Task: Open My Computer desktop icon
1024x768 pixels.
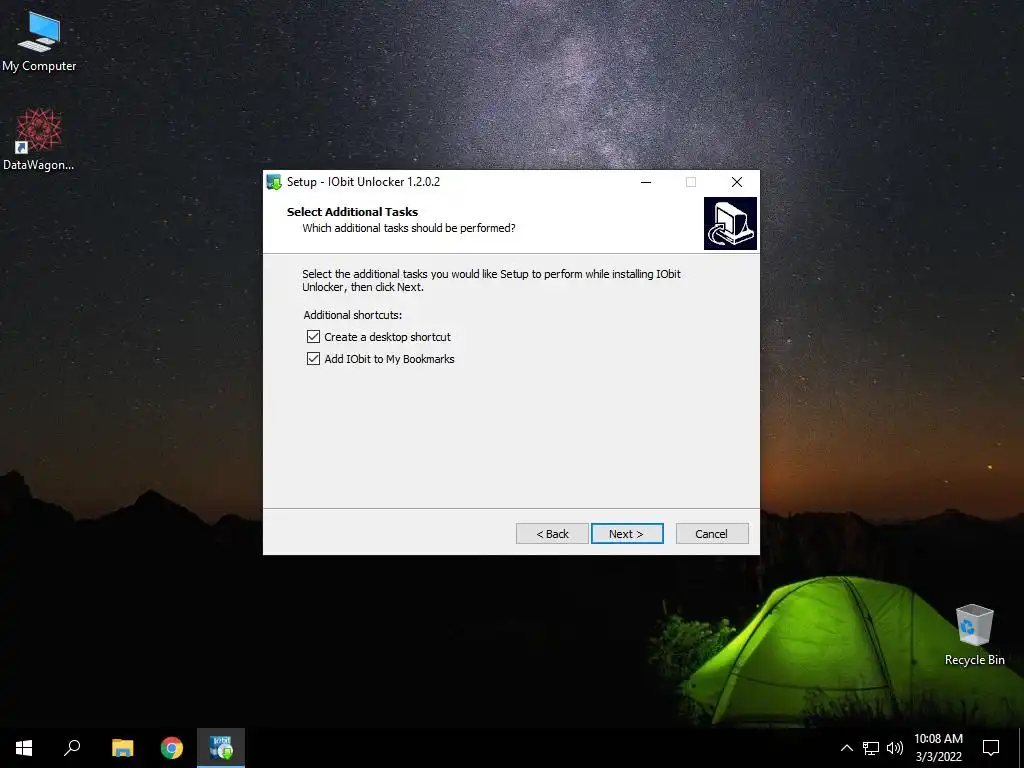Action: pyautogui.click(x=39, y=40)
